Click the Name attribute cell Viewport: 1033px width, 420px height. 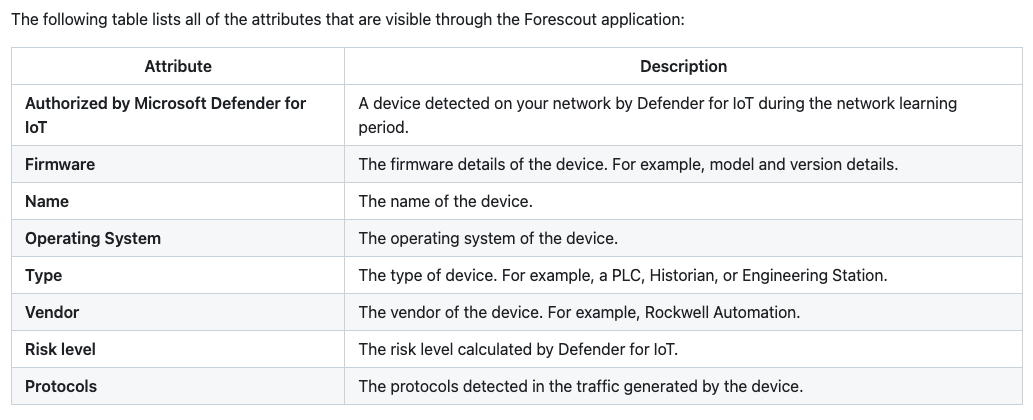tap(47, 201)
